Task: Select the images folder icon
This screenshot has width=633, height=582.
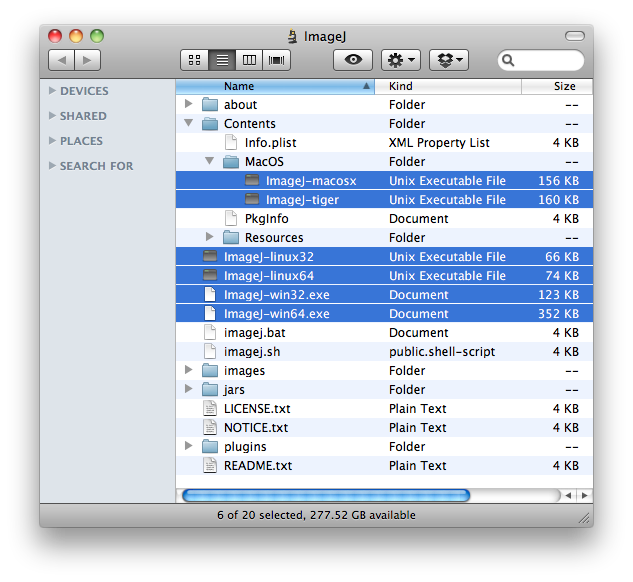Action: tap(210, 370)
